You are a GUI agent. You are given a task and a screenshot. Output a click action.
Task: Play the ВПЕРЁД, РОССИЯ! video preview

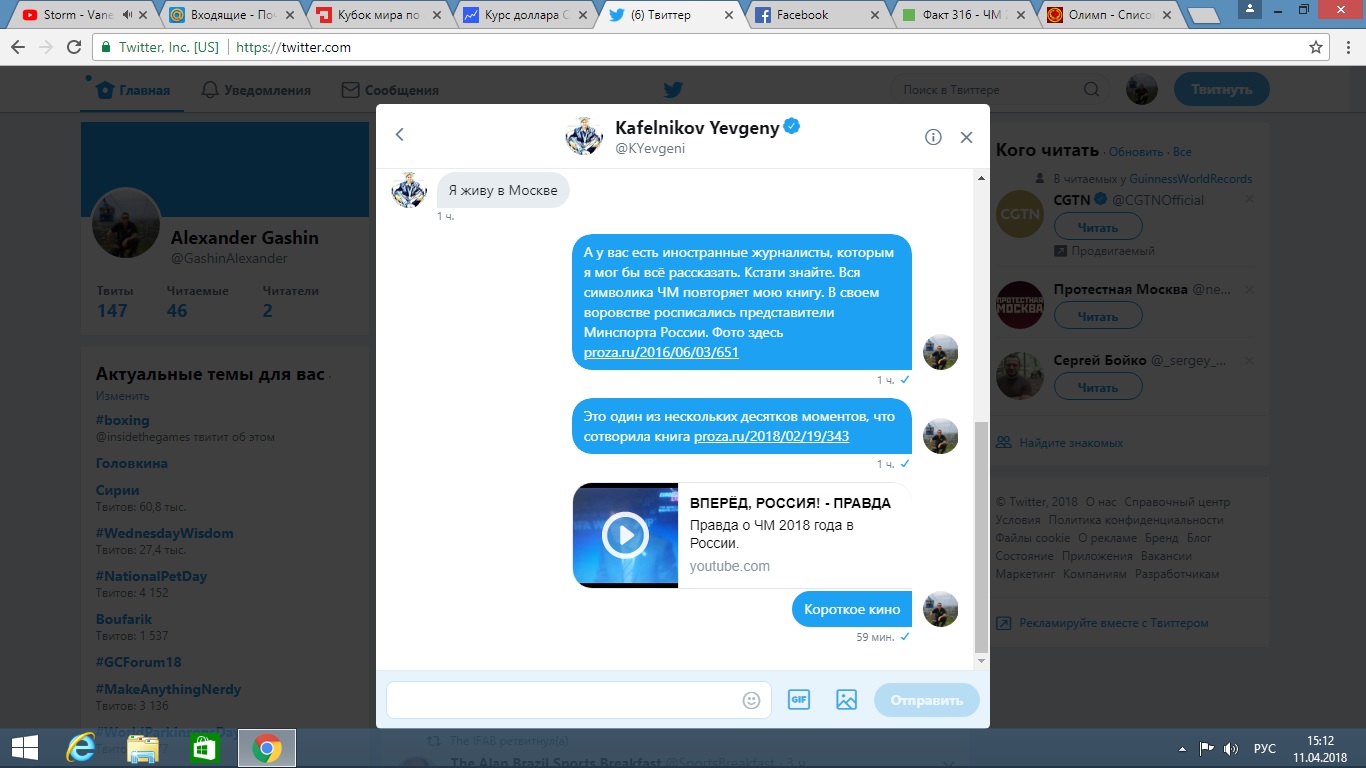point(625,536)
